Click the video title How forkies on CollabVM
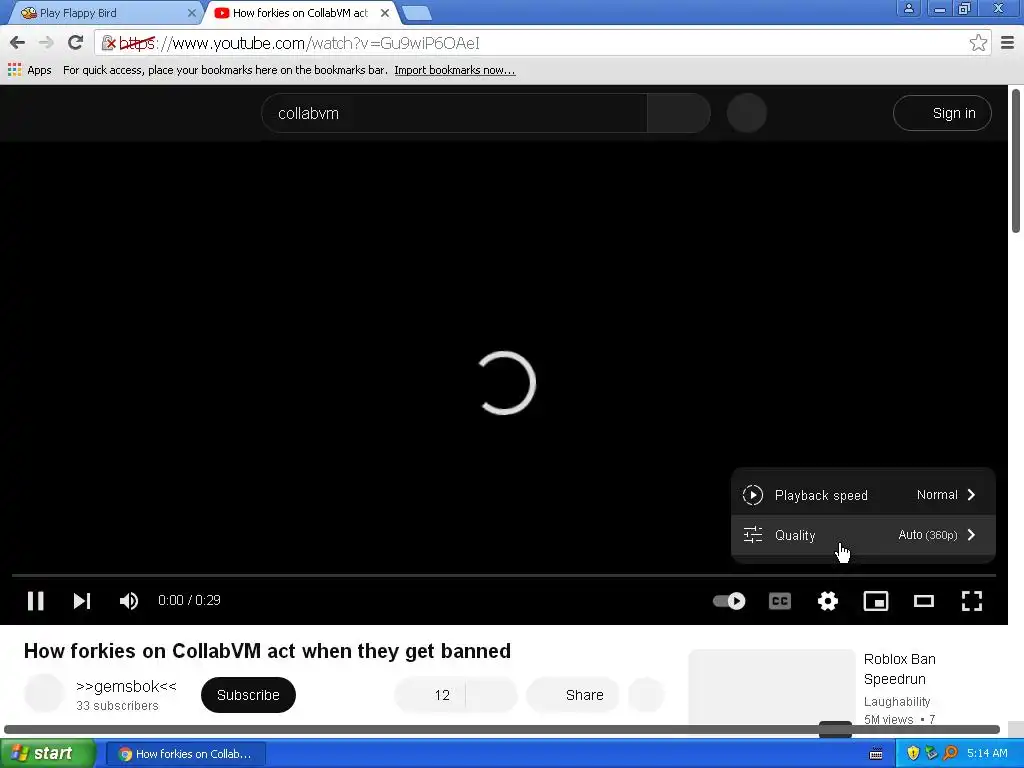The height and width of the screenshot is (768, 1024). [x=267, y=650]
